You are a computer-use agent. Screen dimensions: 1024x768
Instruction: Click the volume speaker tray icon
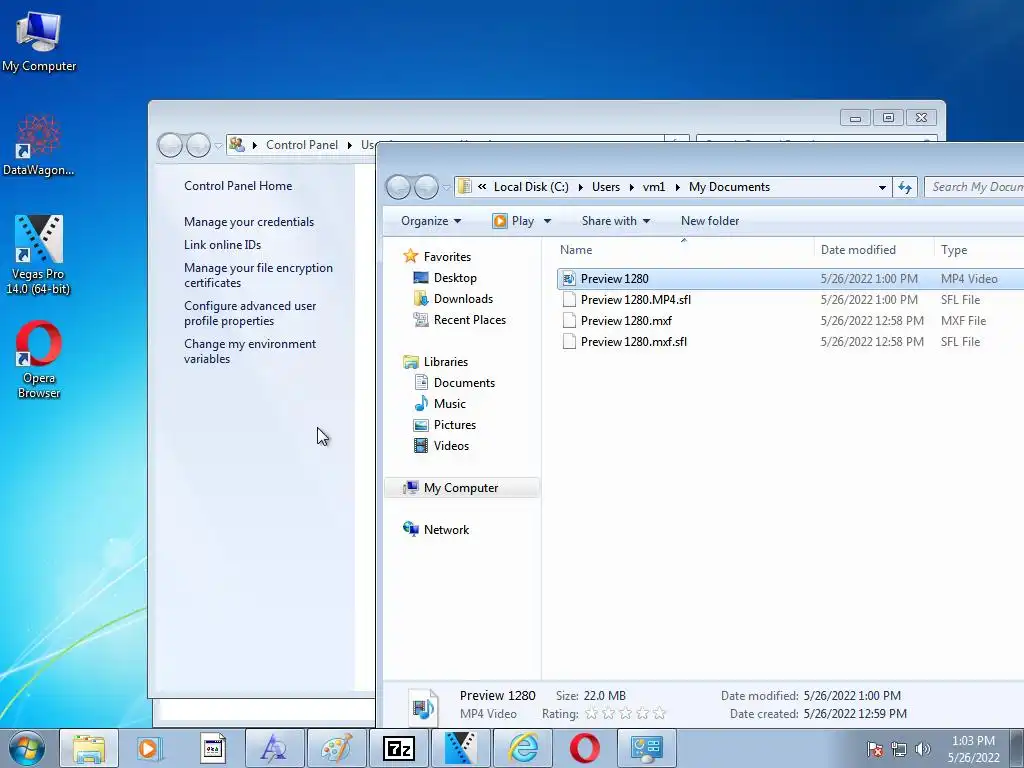coord(922,749)
